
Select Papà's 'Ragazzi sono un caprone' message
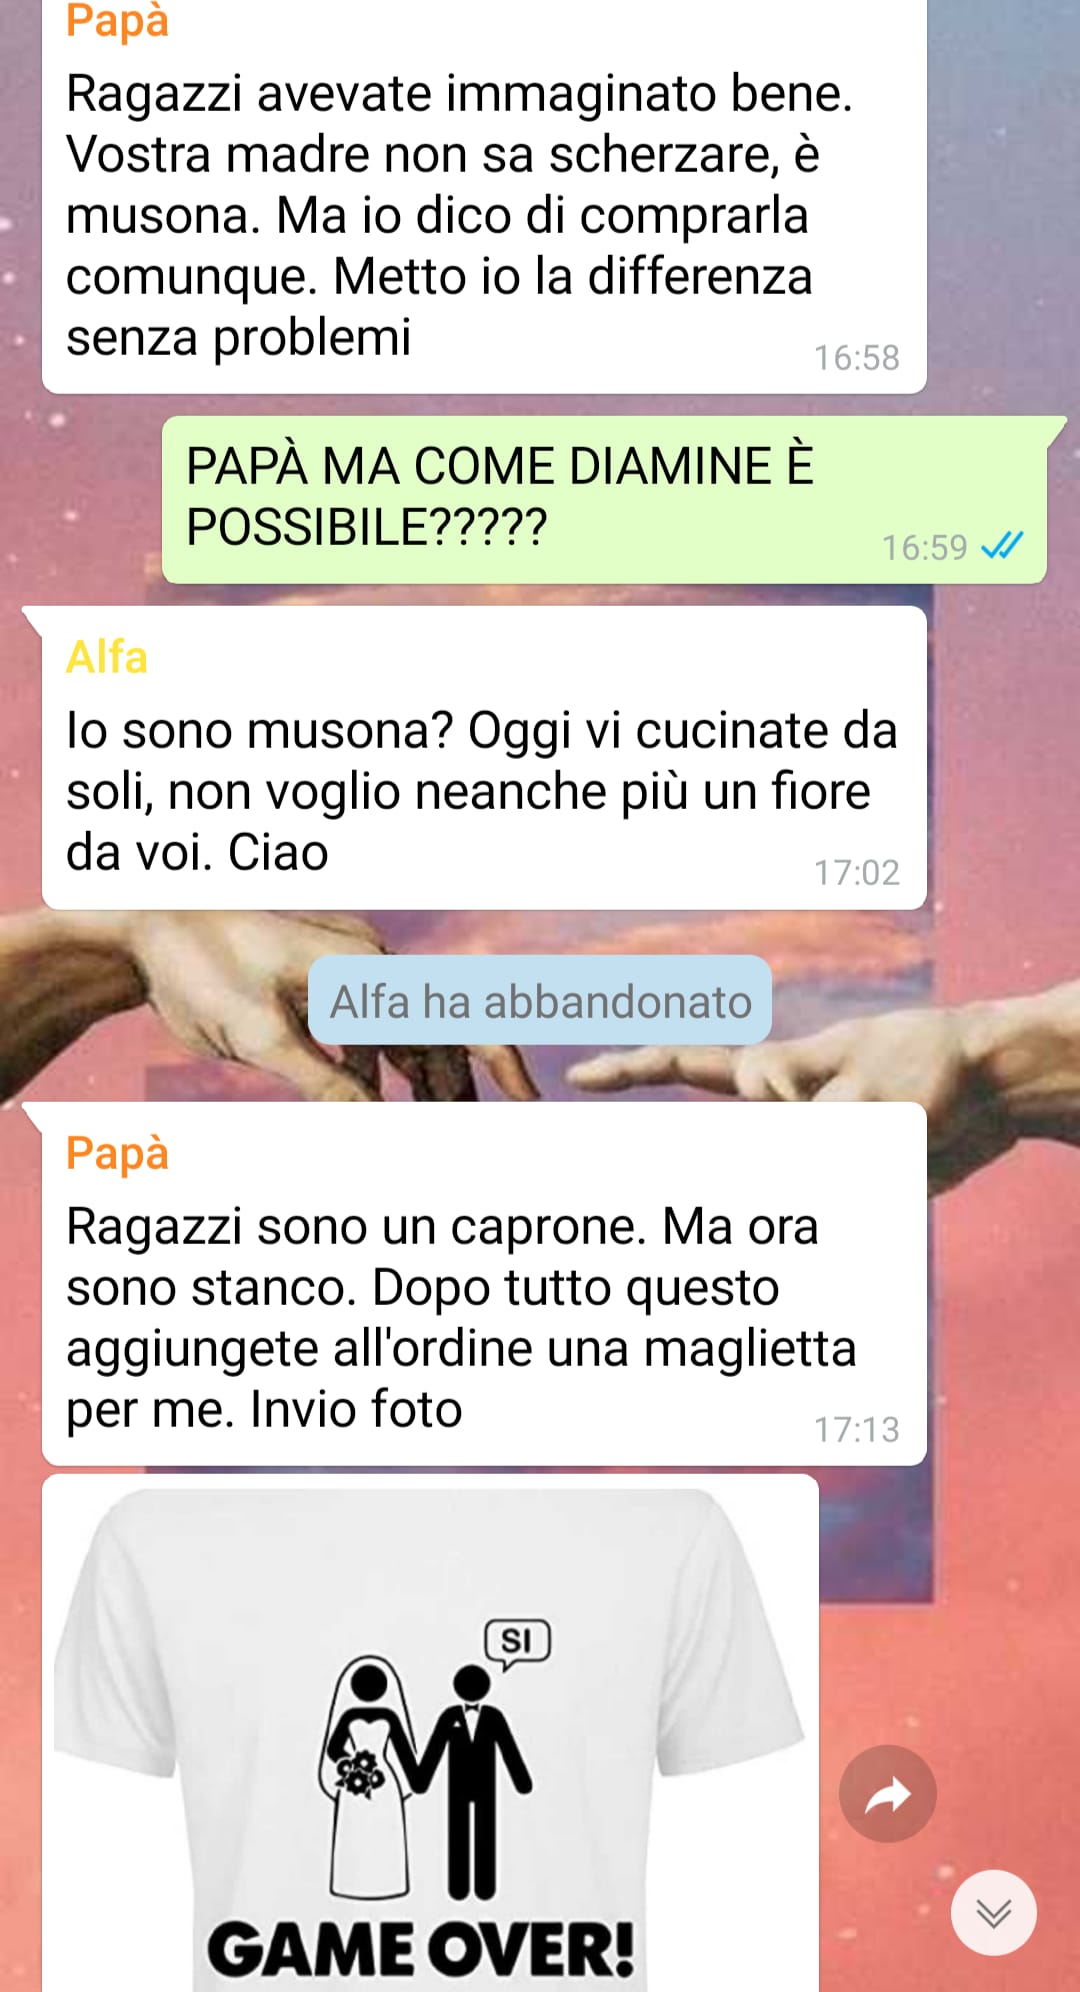484,1284
